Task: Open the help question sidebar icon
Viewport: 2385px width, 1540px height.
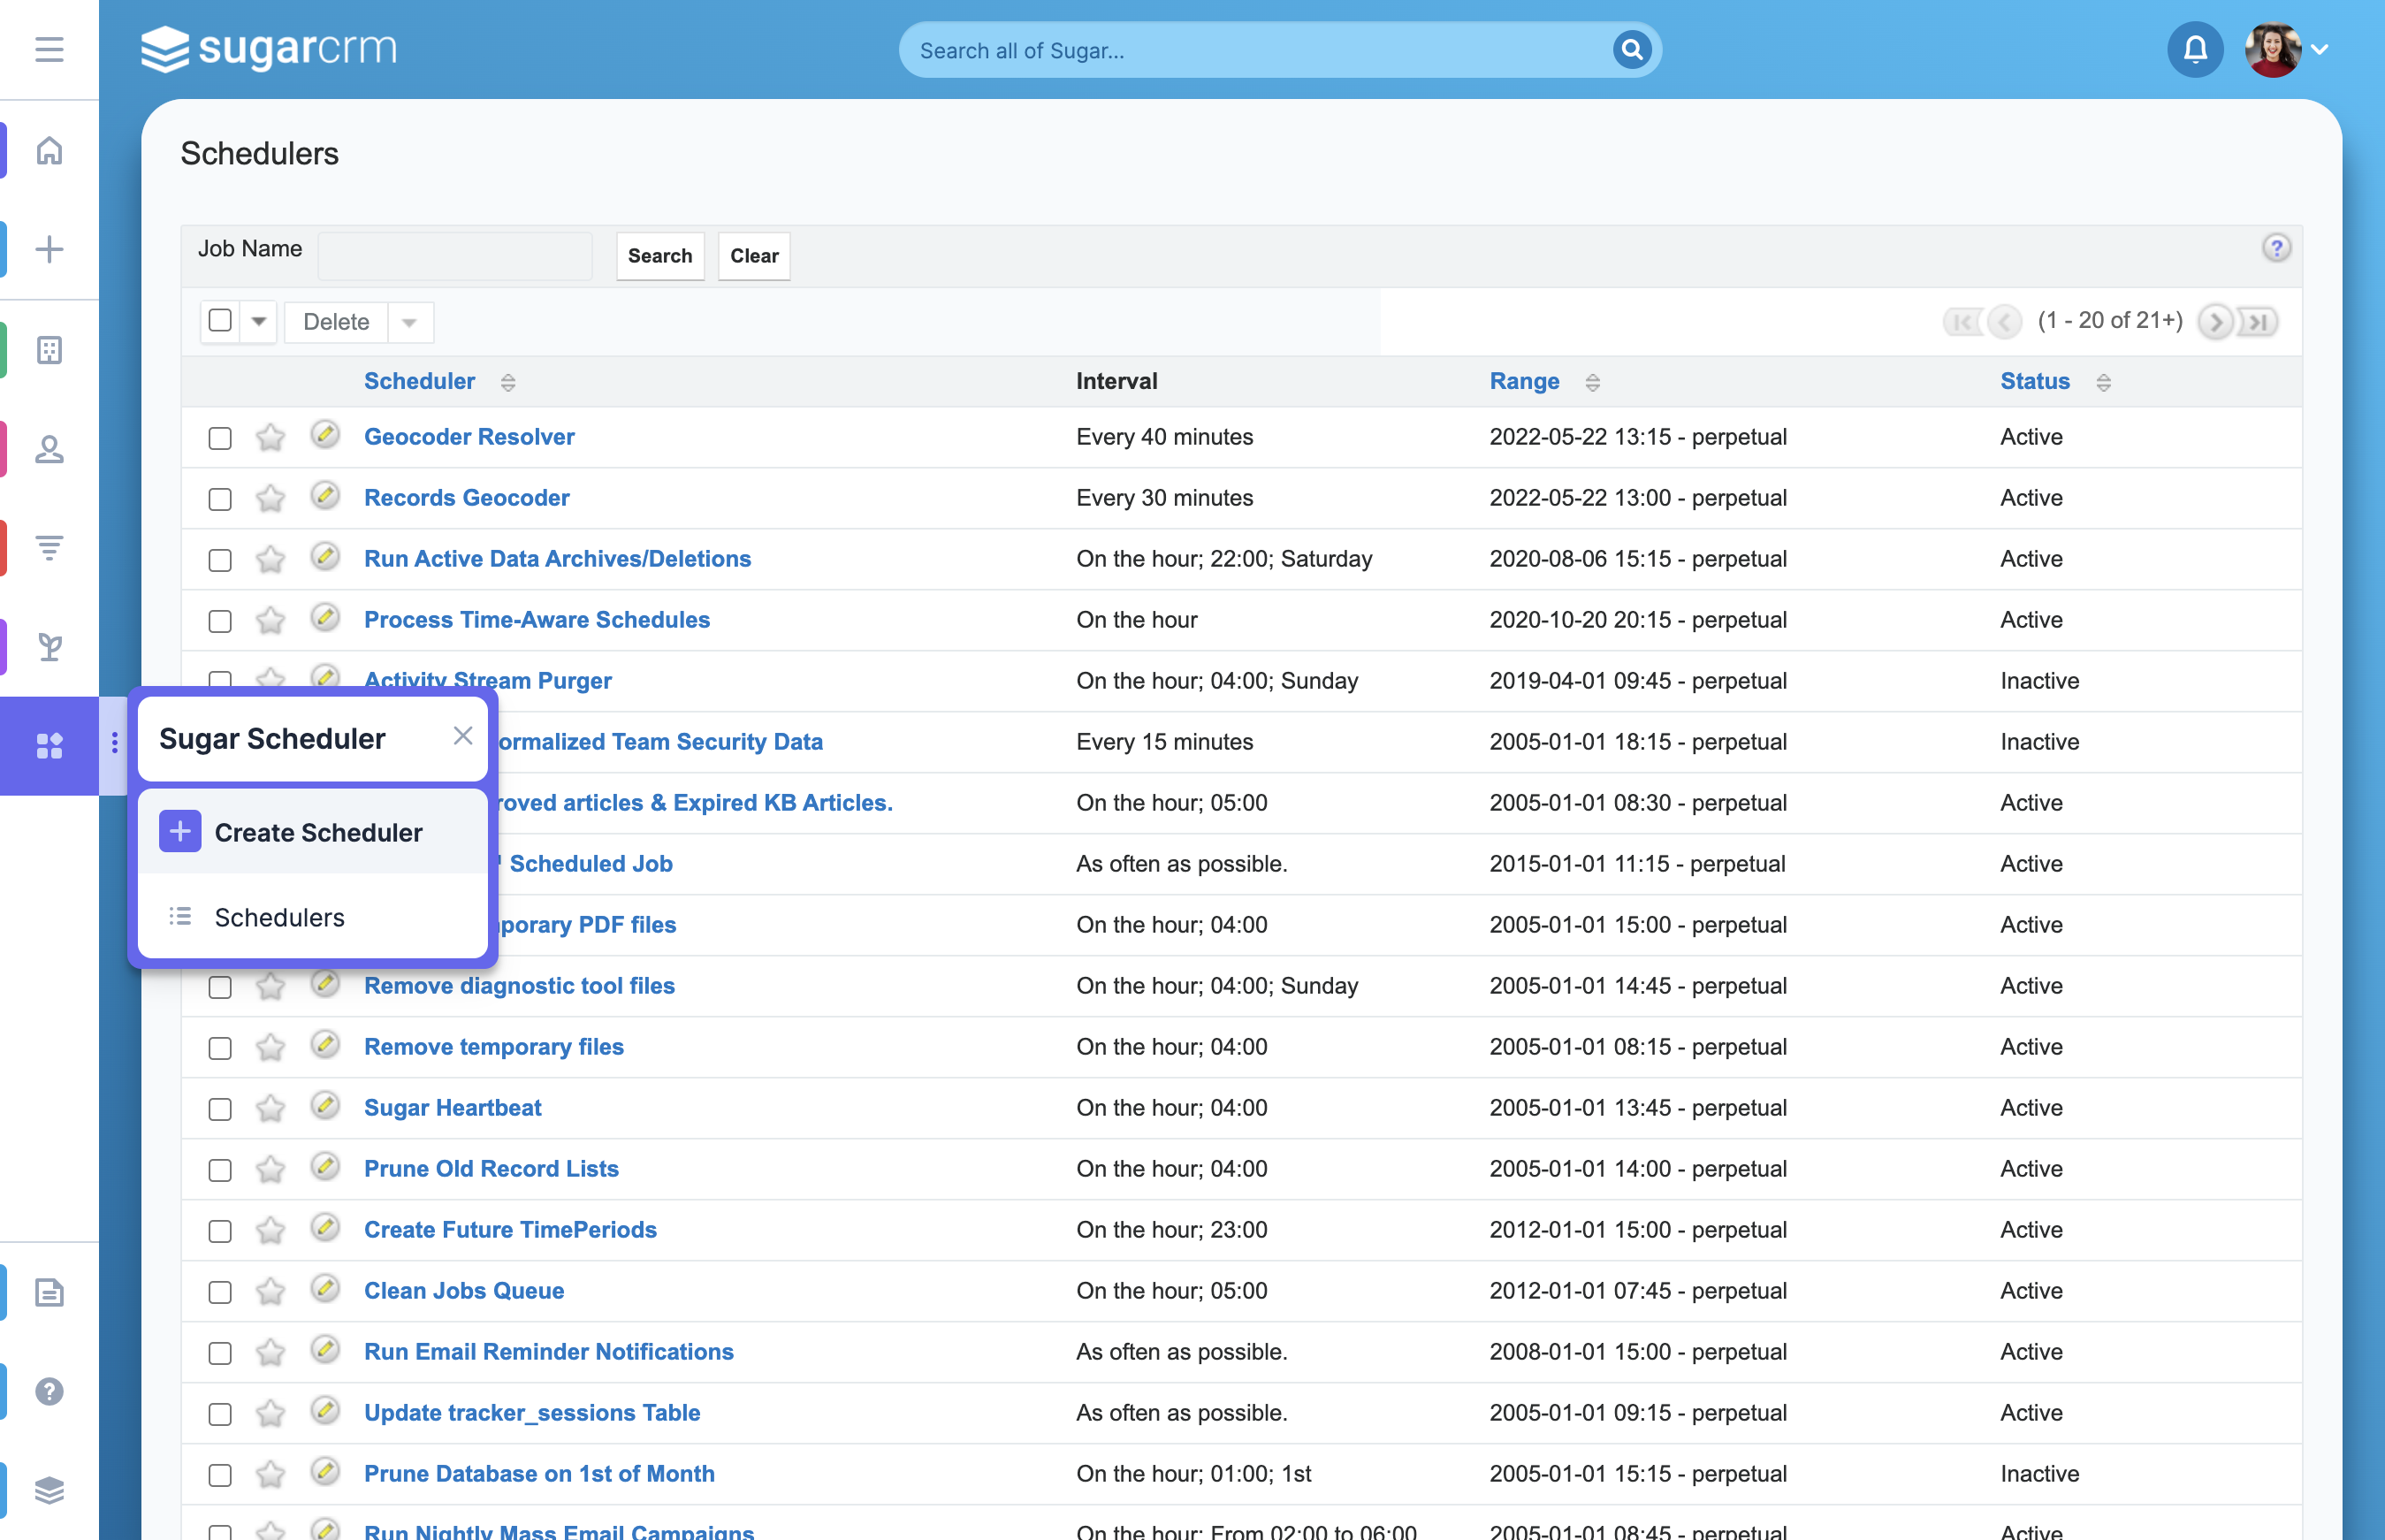Action: click(49, 1391)
